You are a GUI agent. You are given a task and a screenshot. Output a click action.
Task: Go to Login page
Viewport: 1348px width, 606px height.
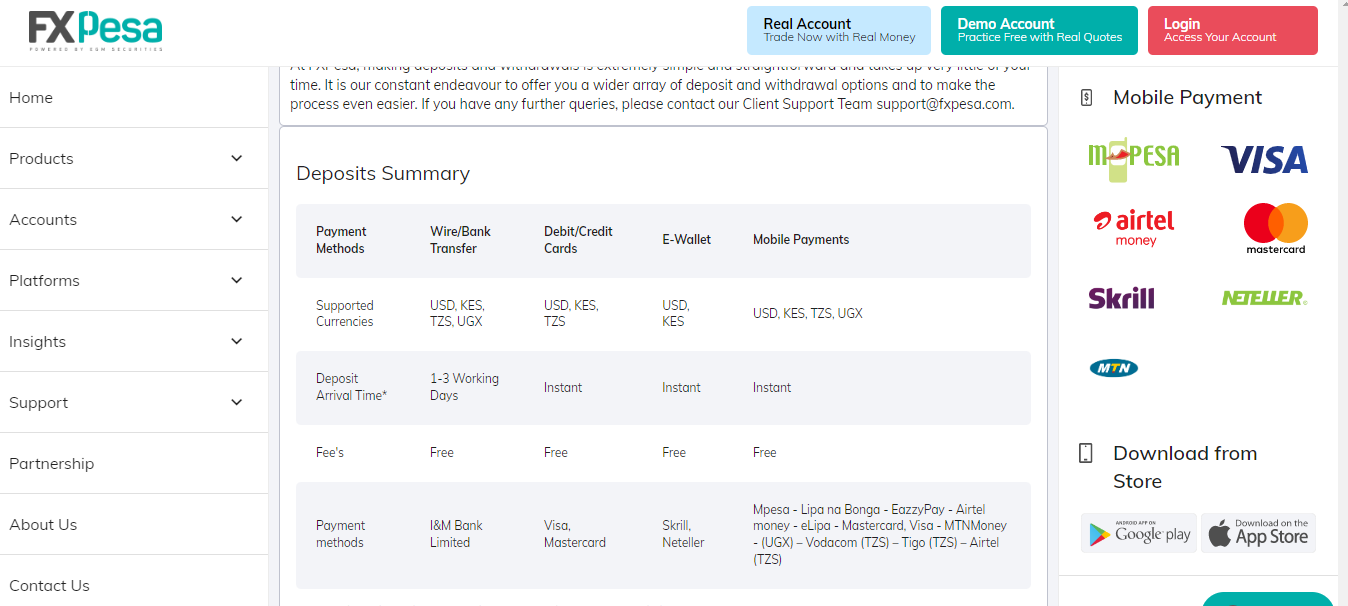tap(1233, 30)
